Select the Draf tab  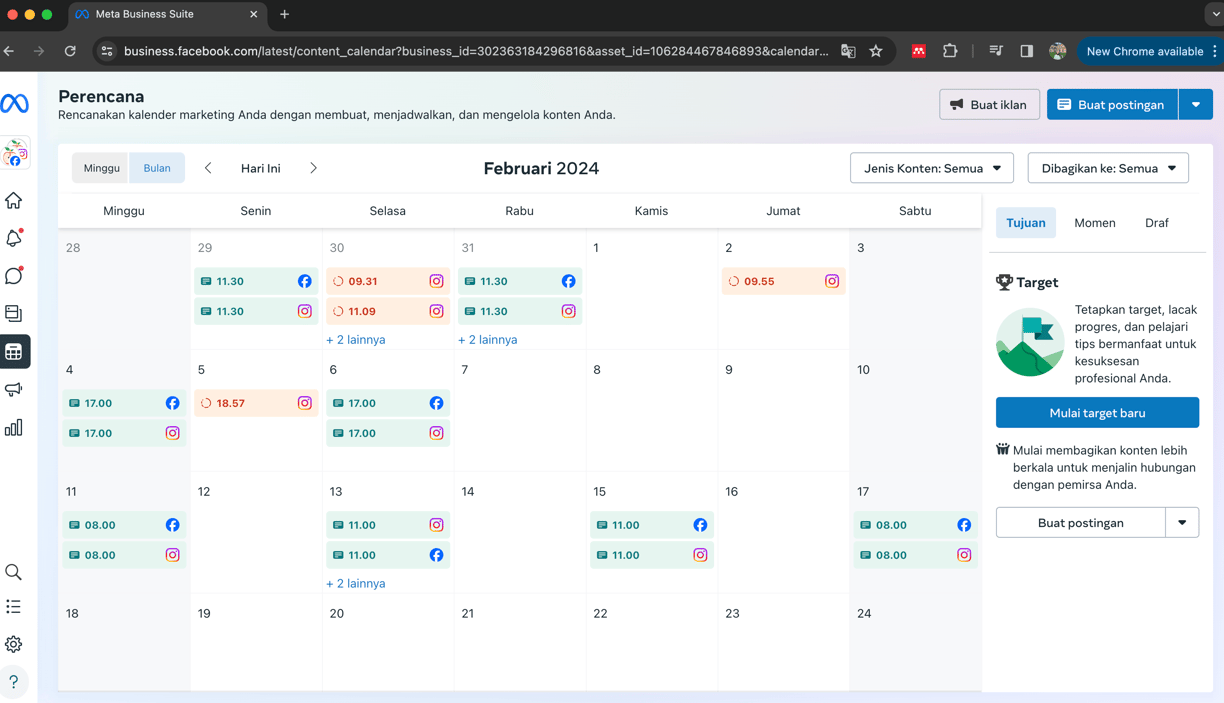[1157, 223]
